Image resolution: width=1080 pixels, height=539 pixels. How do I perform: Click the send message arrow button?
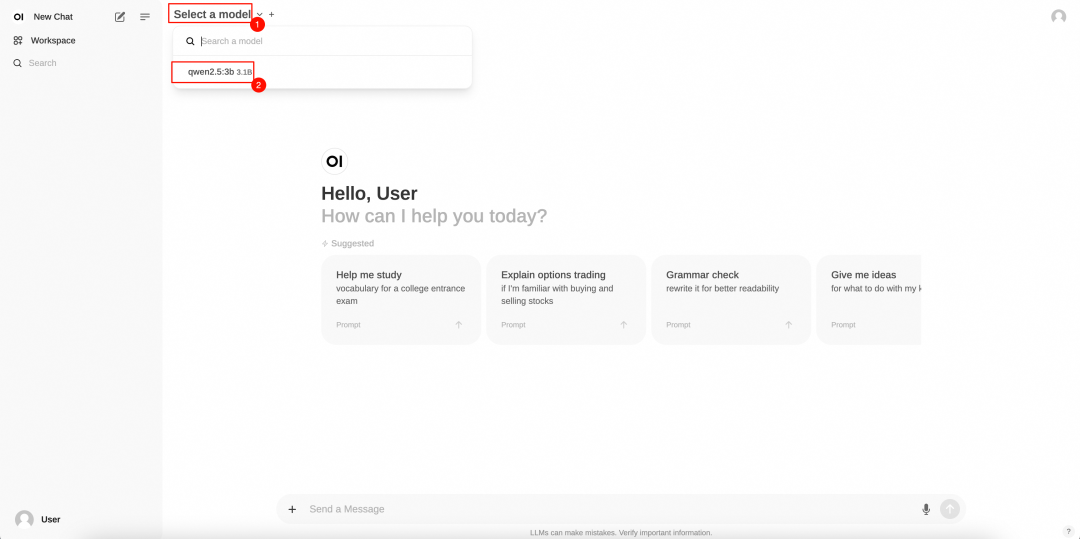(x=950, y=509)
